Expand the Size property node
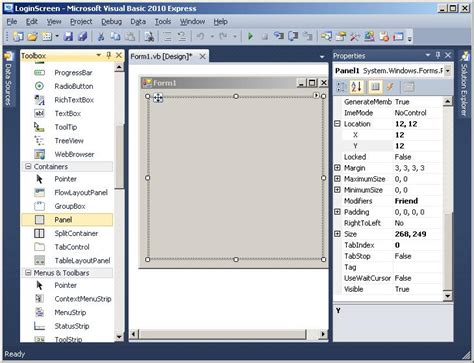Image resolution: width=474 pixels, height=363 pixels. pyautogui.click(x=337, y=234)
